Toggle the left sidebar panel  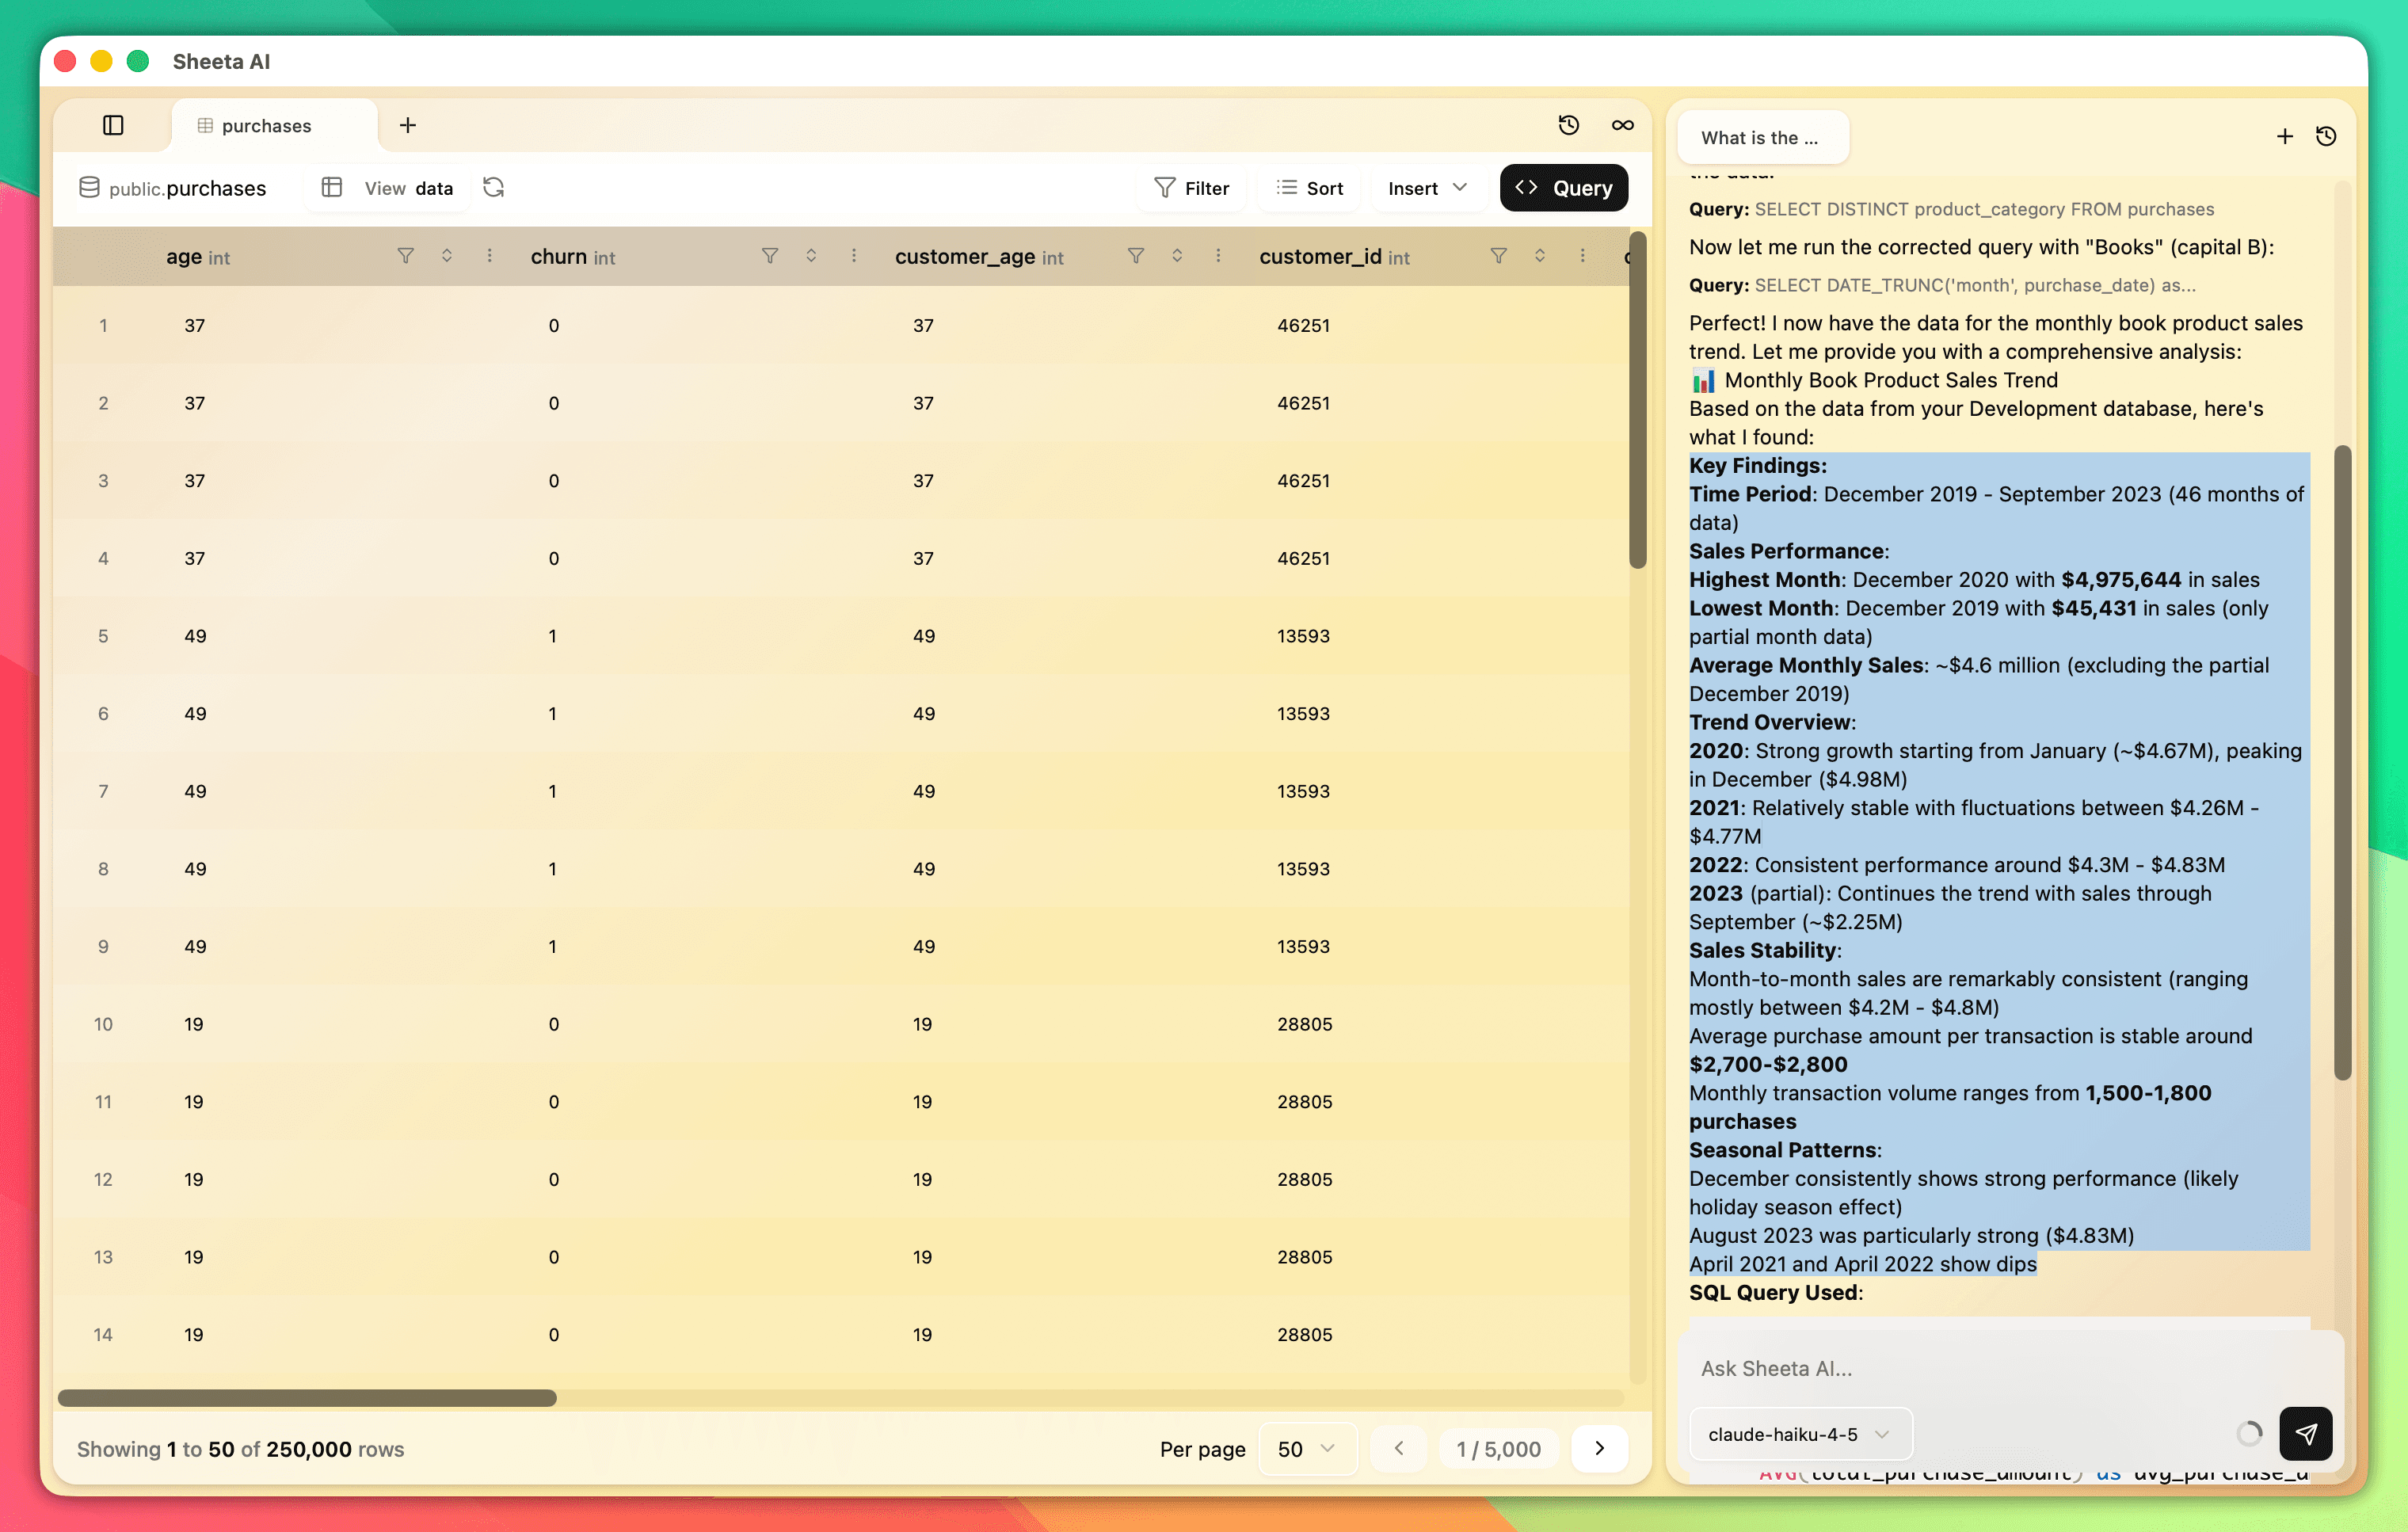113,125
